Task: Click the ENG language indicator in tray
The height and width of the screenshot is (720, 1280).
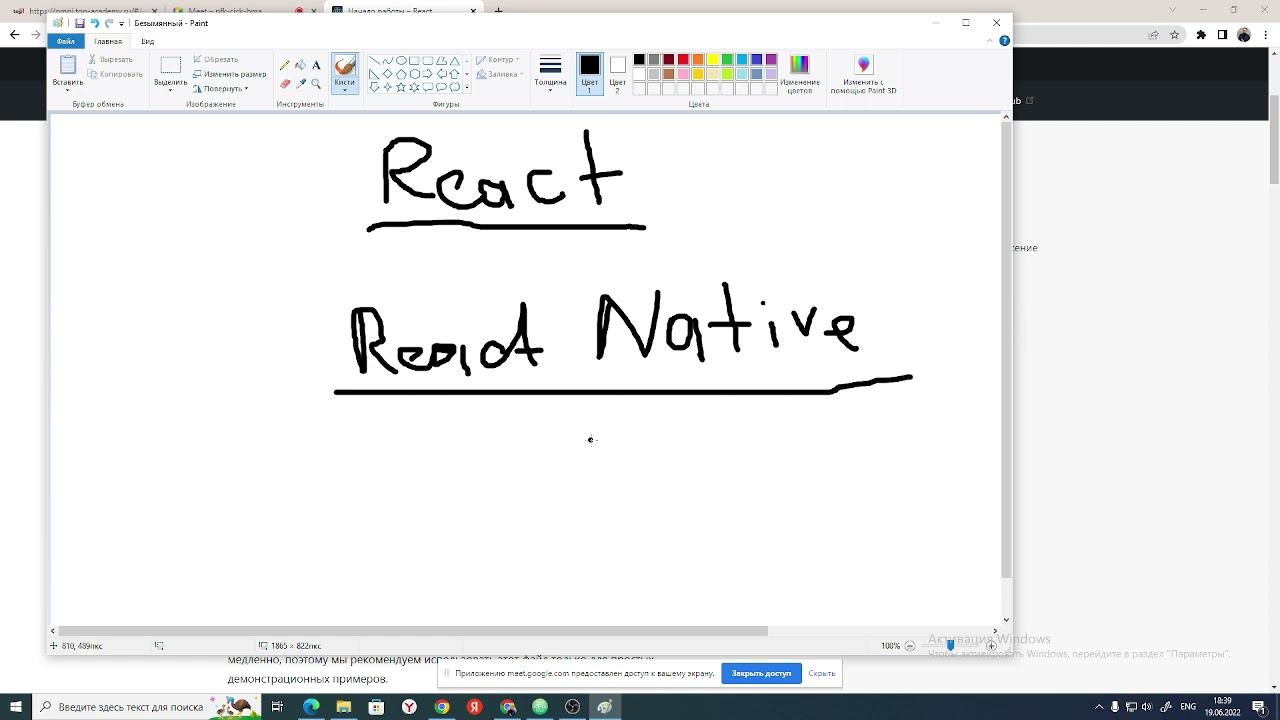Action: [1188, 707]
